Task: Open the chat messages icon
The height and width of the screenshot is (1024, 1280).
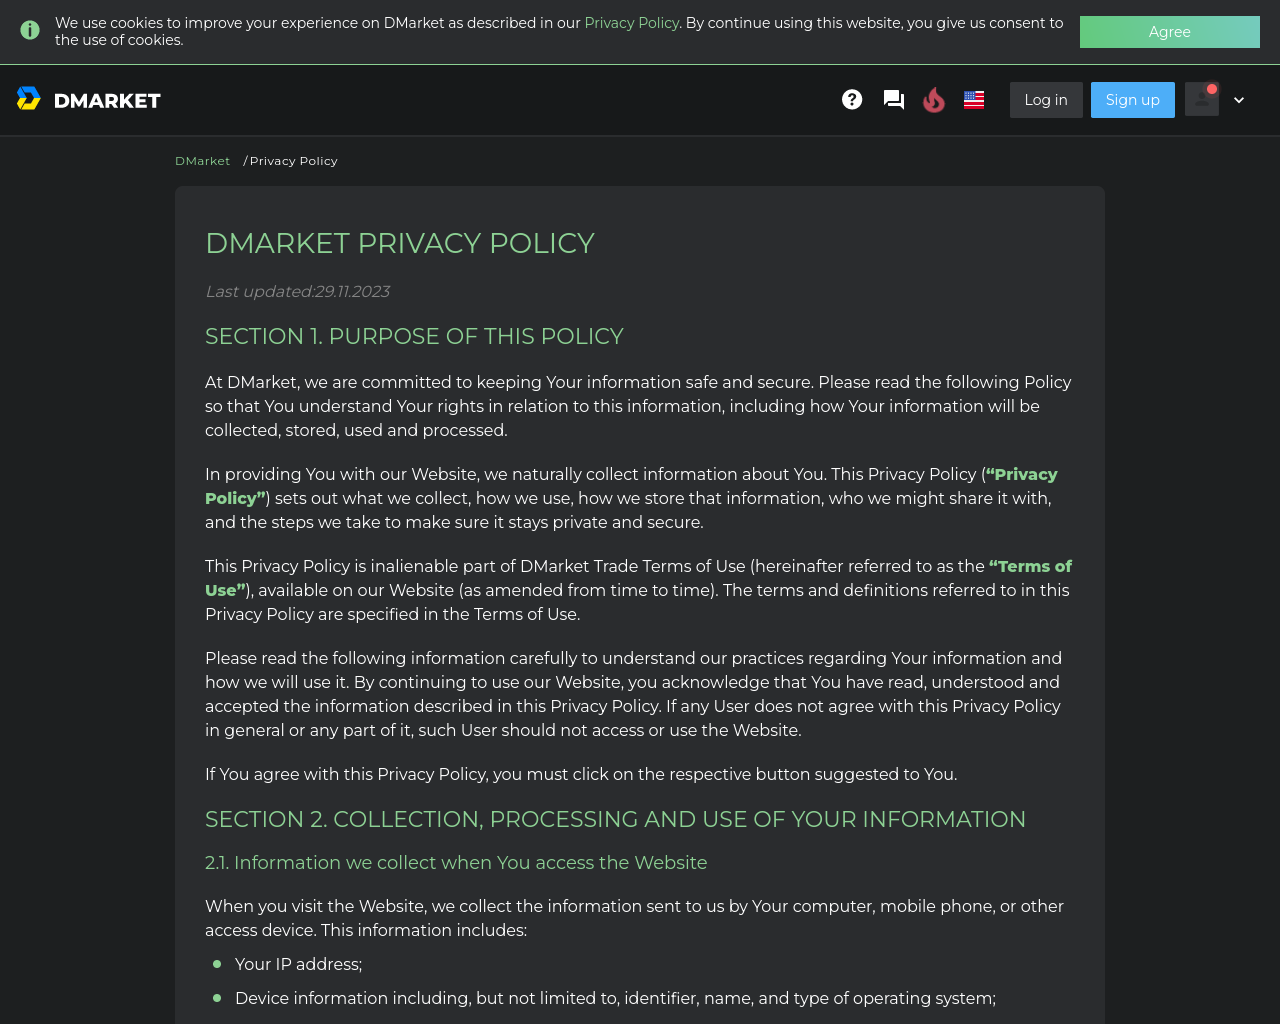Action: (x=894, y=100)
